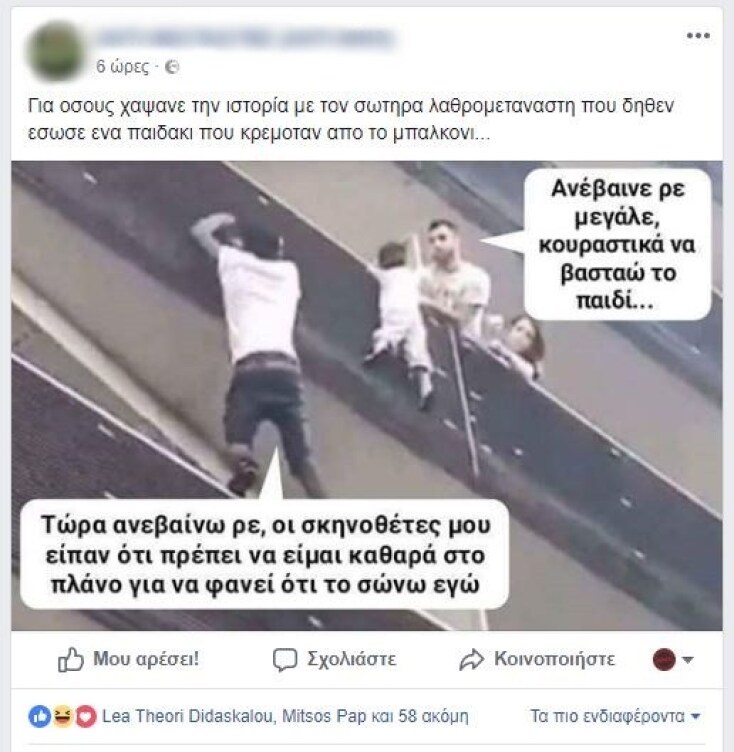The image size is (734, 752).
Task: Click the laughing haha reaction emoji
Action: 62,717
